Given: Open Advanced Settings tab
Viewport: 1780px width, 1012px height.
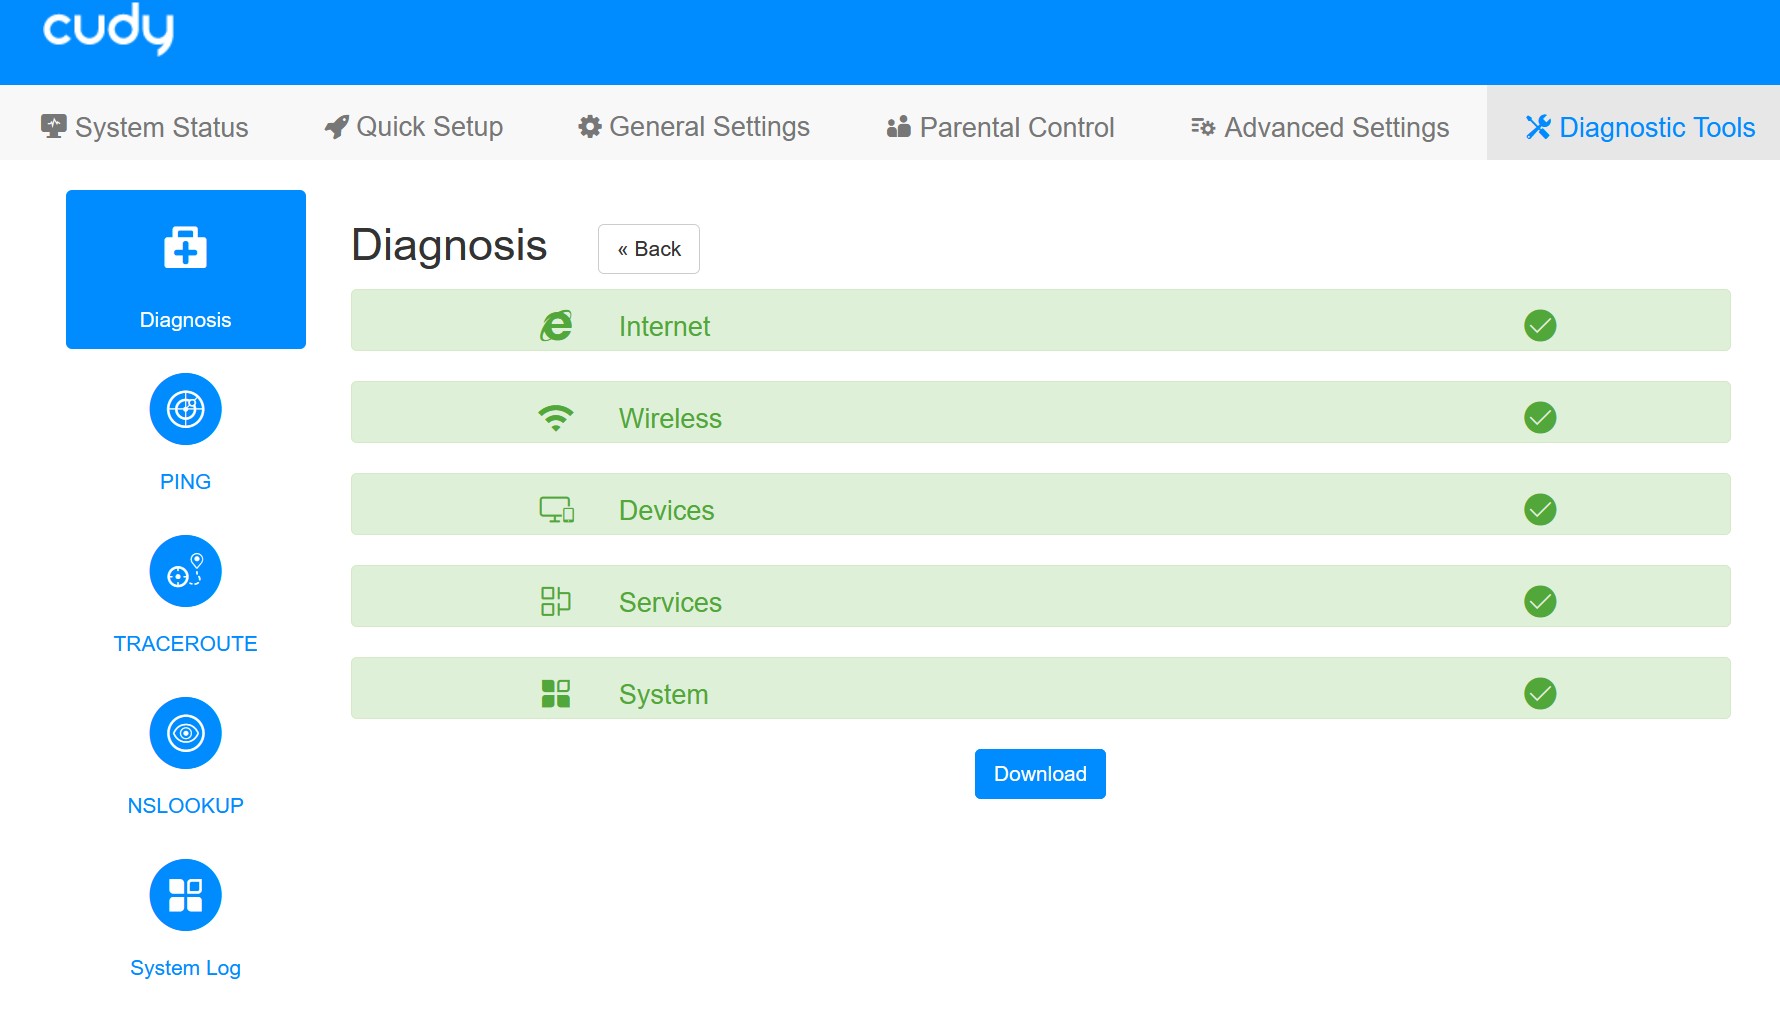Looking at the screenshot, I should [x=1320, y=127].
